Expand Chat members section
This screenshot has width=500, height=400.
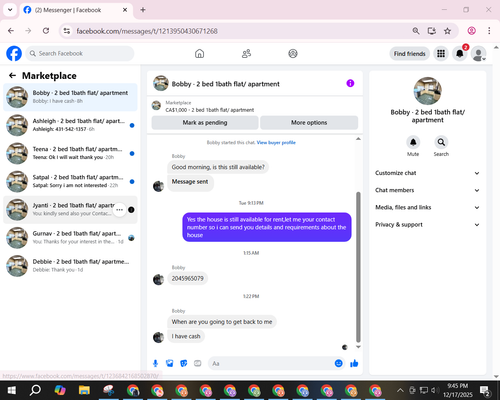pyautogui.click(x=427, y=190)
